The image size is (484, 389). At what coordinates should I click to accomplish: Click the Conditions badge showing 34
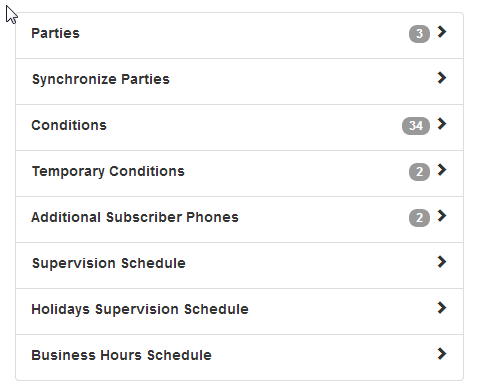click(x=416, y=126)
